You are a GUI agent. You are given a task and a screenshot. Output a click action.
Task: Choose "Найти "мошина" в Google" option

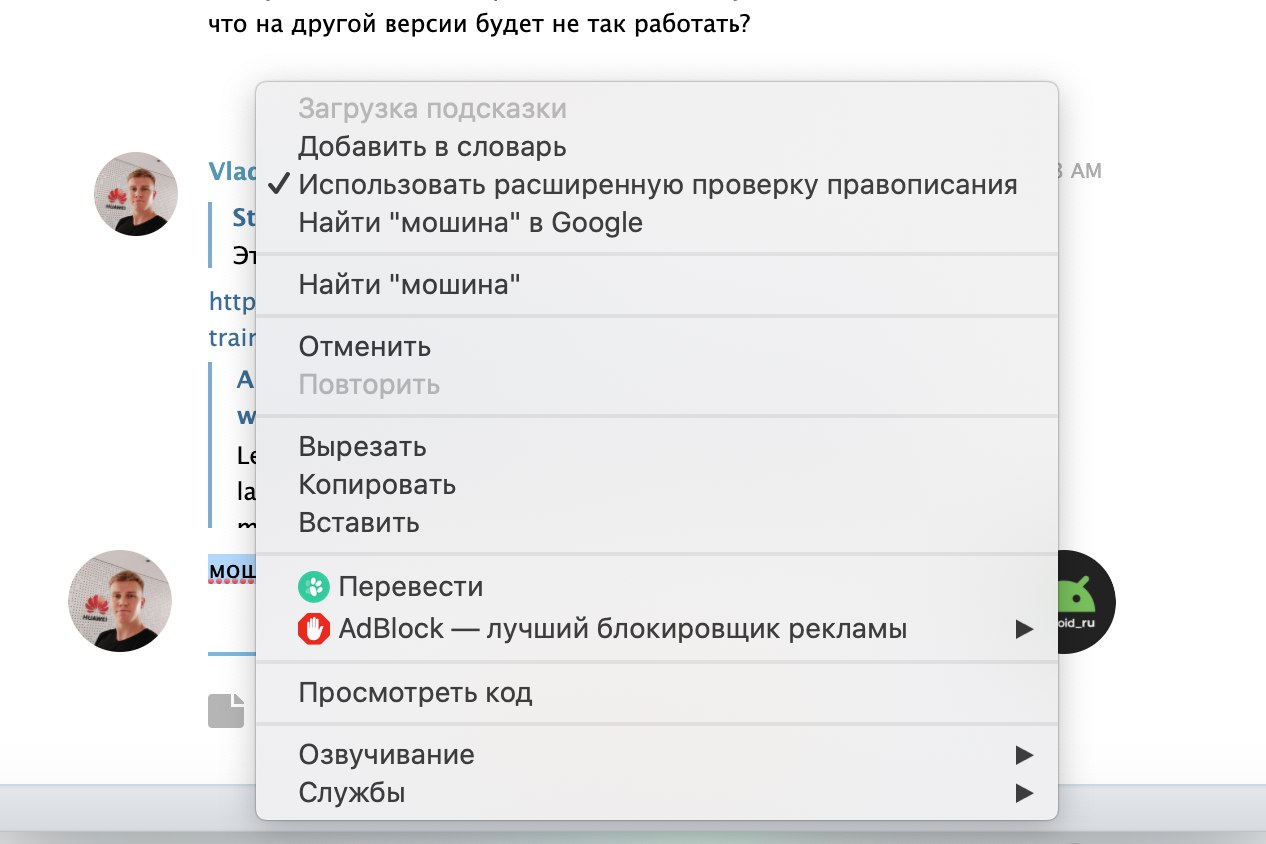[x=470, y=223]
